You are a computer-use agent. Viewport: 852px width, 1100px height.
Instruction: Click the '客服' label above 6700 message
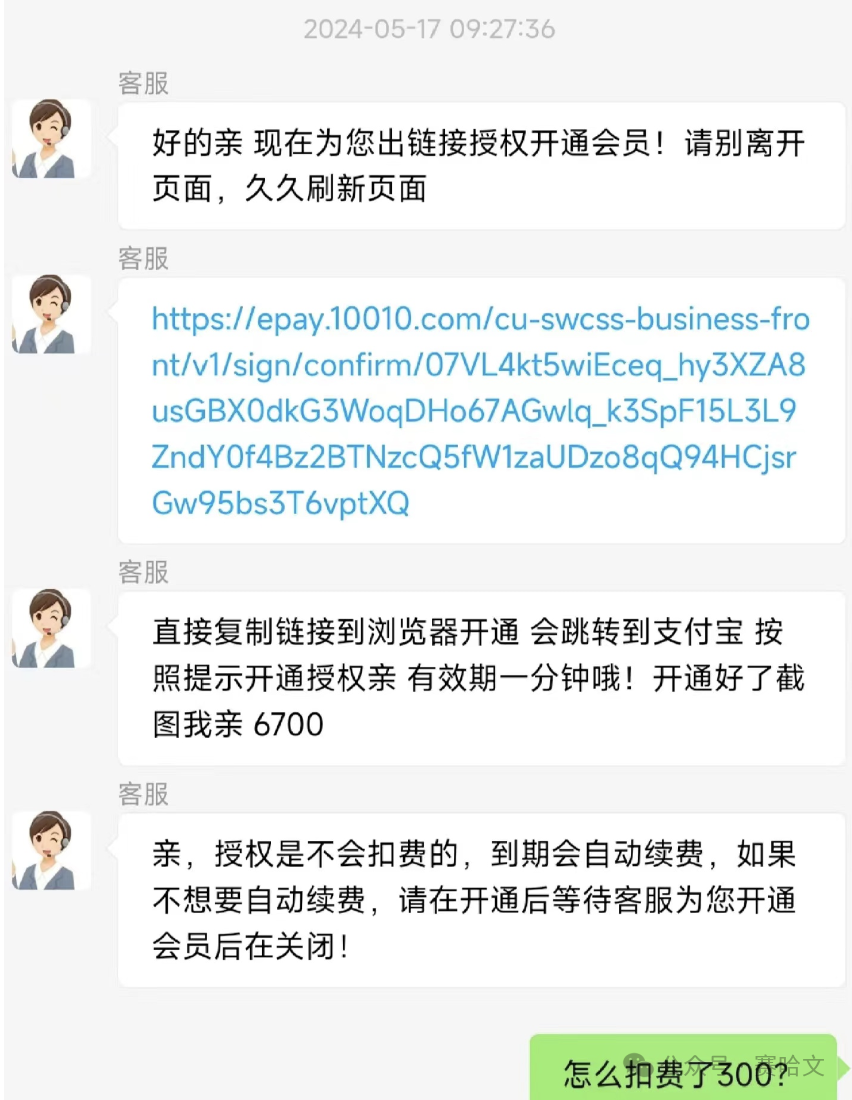tap(143, 572)
